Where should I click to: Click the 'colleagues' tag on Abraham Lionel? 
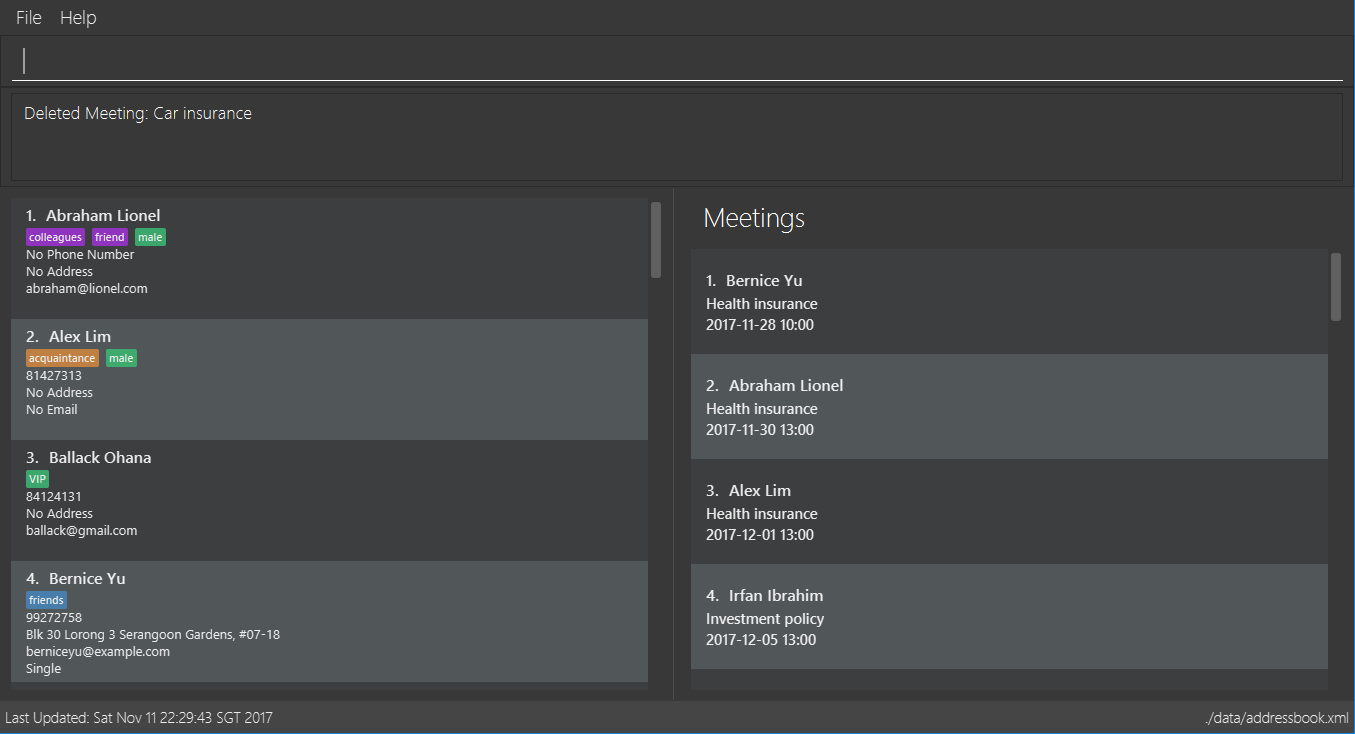56,237
